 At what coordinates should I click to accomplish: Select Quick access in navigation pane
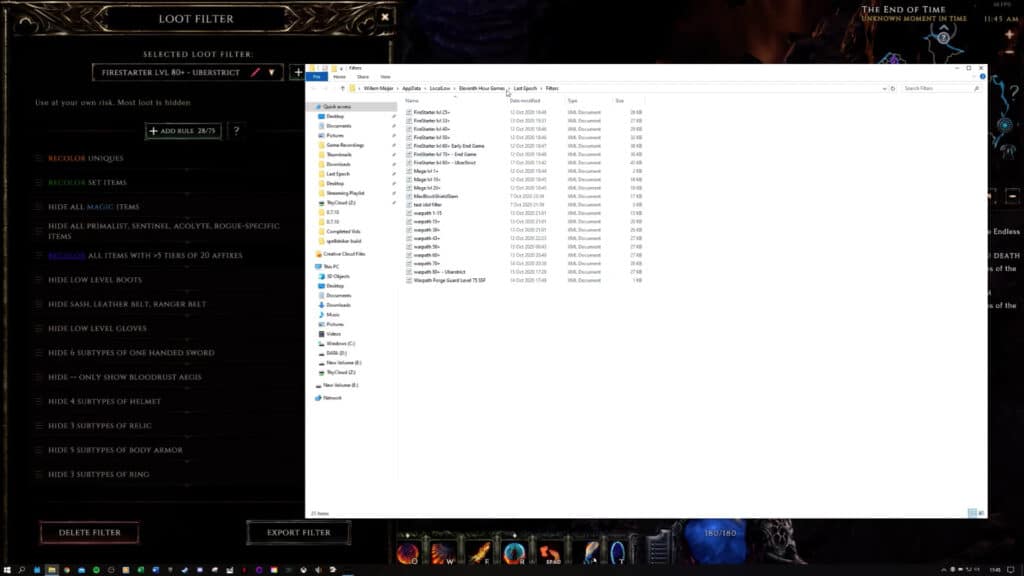point(337,106)
